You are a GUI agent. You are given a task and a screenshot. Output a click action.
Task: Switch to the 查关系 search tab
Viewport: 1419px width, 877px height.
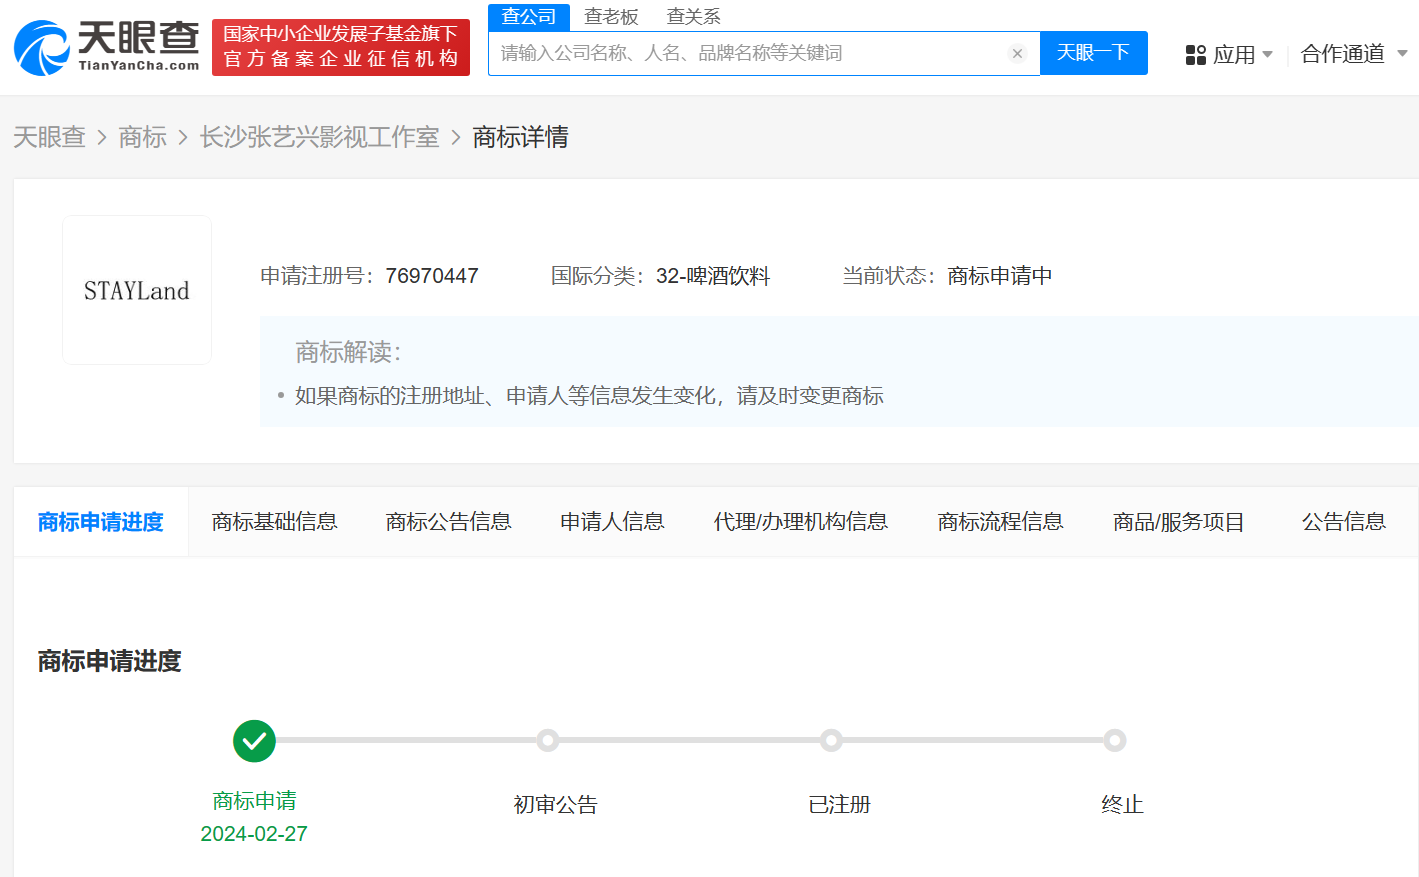click(693, 17)
